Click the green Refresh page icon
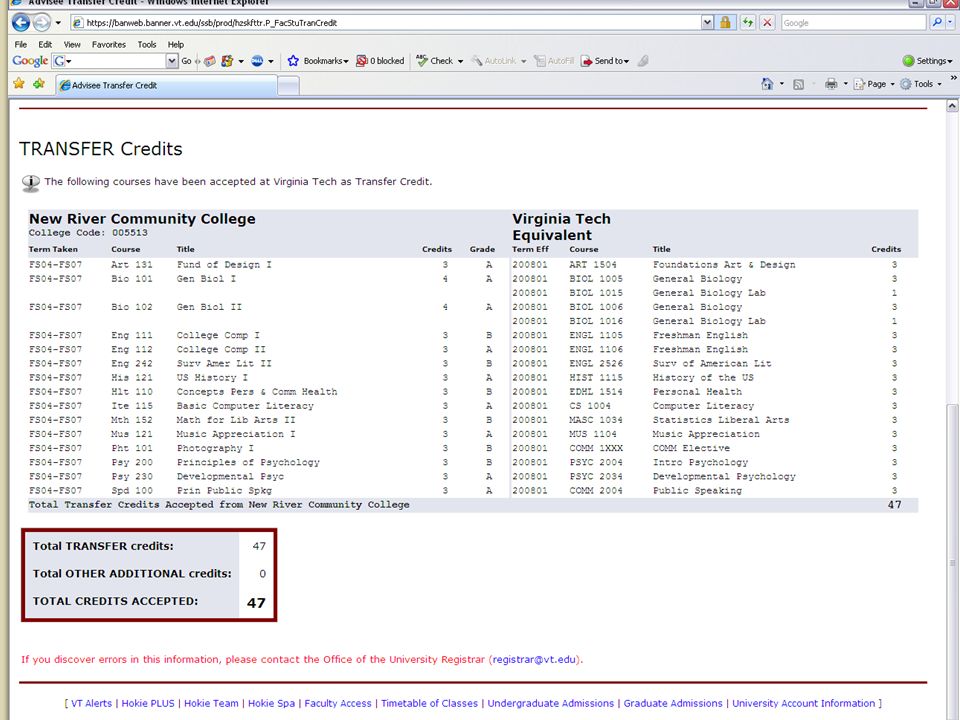 coord(748,23)
